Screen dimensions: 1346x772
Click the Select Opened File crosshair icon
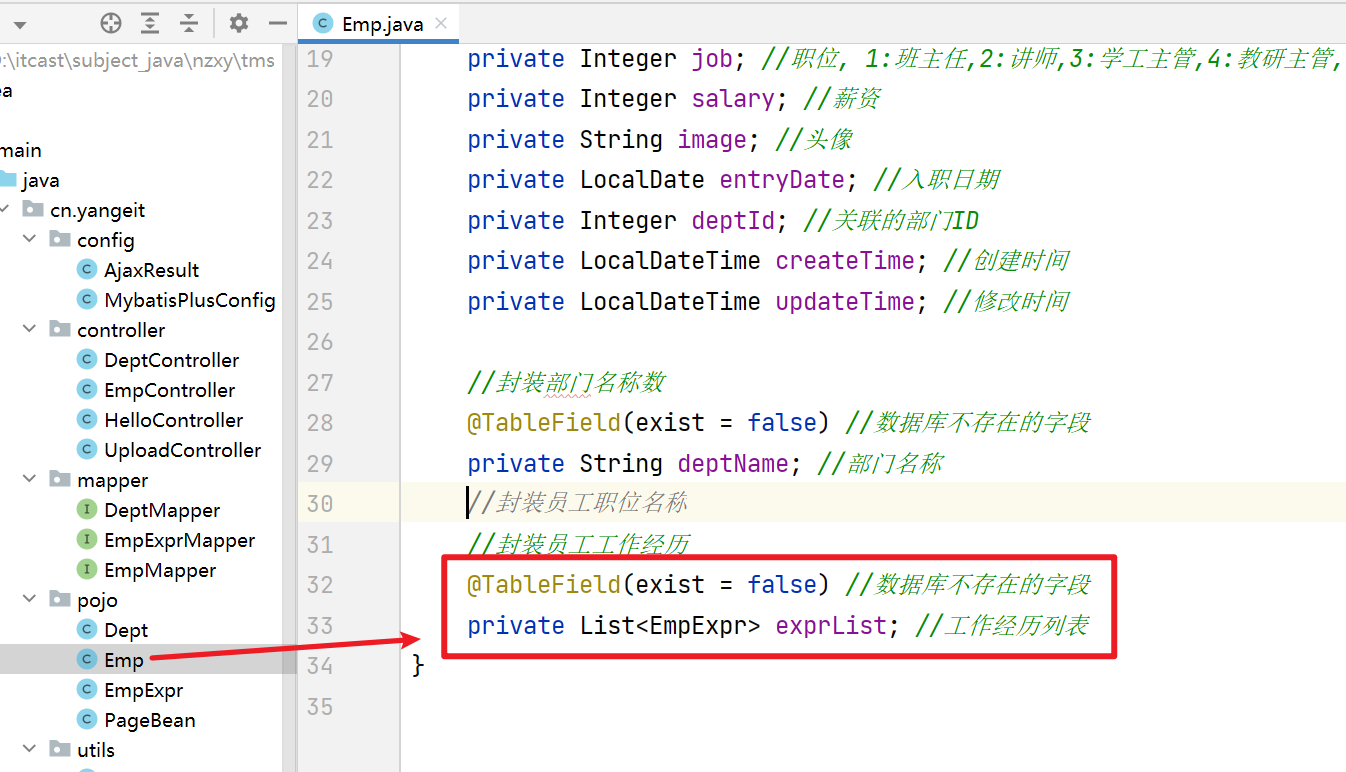pyautogui.click(x=111, y=24)
